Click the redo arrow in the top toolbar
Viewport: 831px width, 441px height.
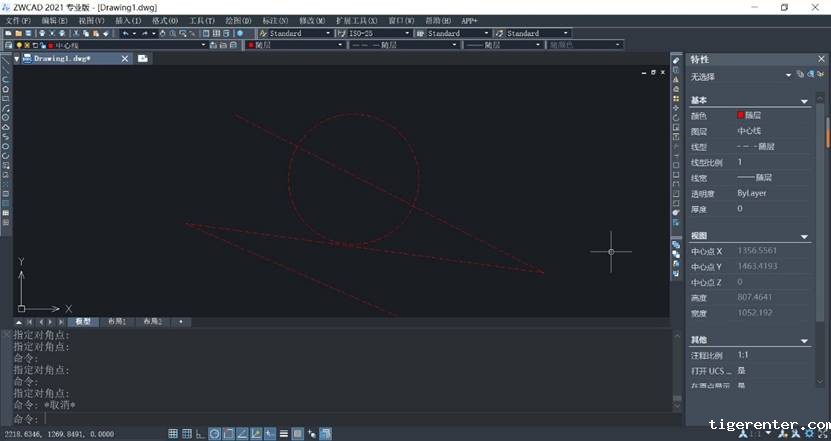144,33
